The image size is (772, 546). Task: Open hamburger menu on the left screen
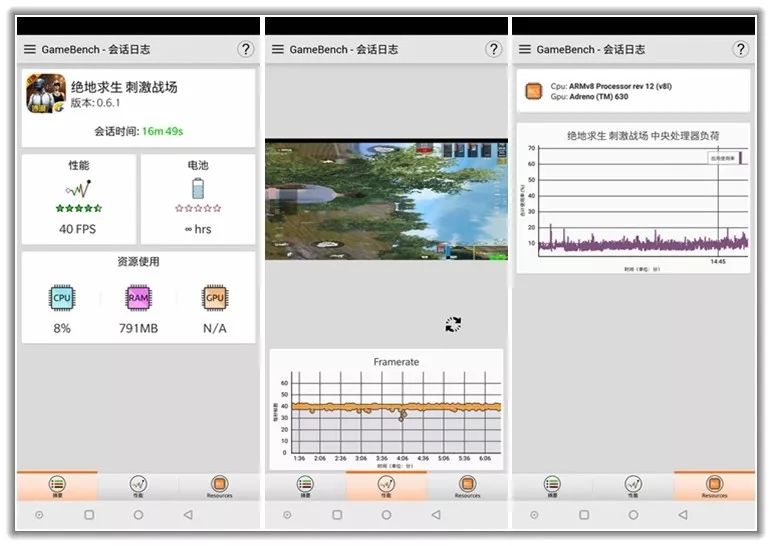coord(30,49)
